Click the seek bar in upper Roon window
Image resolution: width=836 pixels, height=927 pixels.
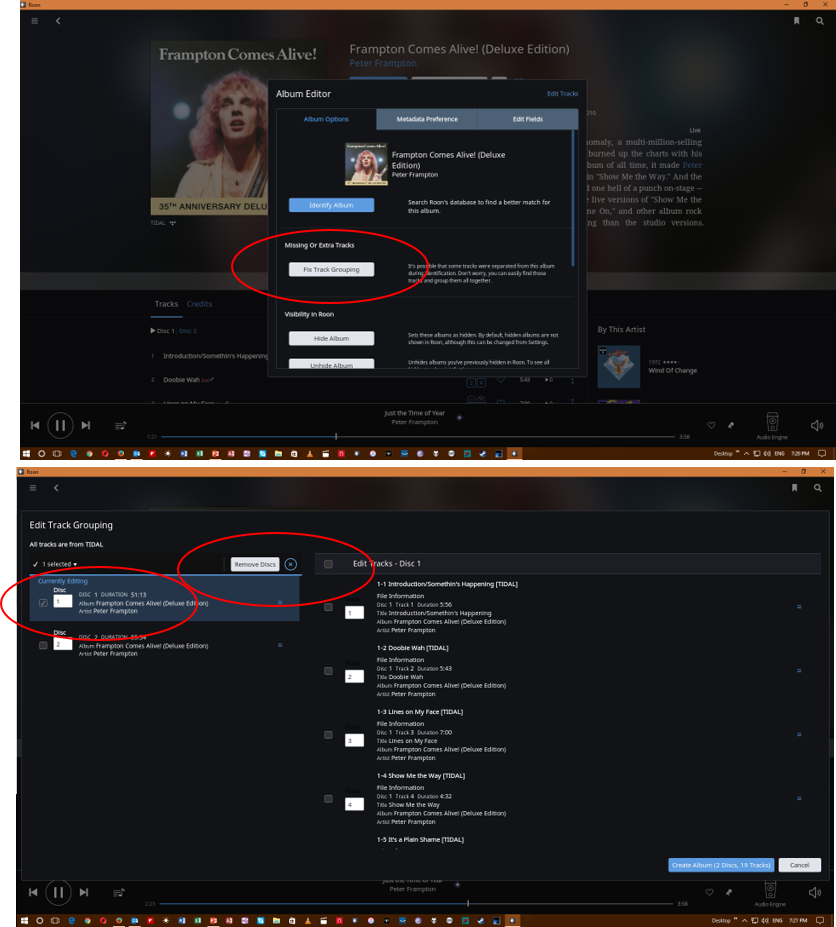417,437
